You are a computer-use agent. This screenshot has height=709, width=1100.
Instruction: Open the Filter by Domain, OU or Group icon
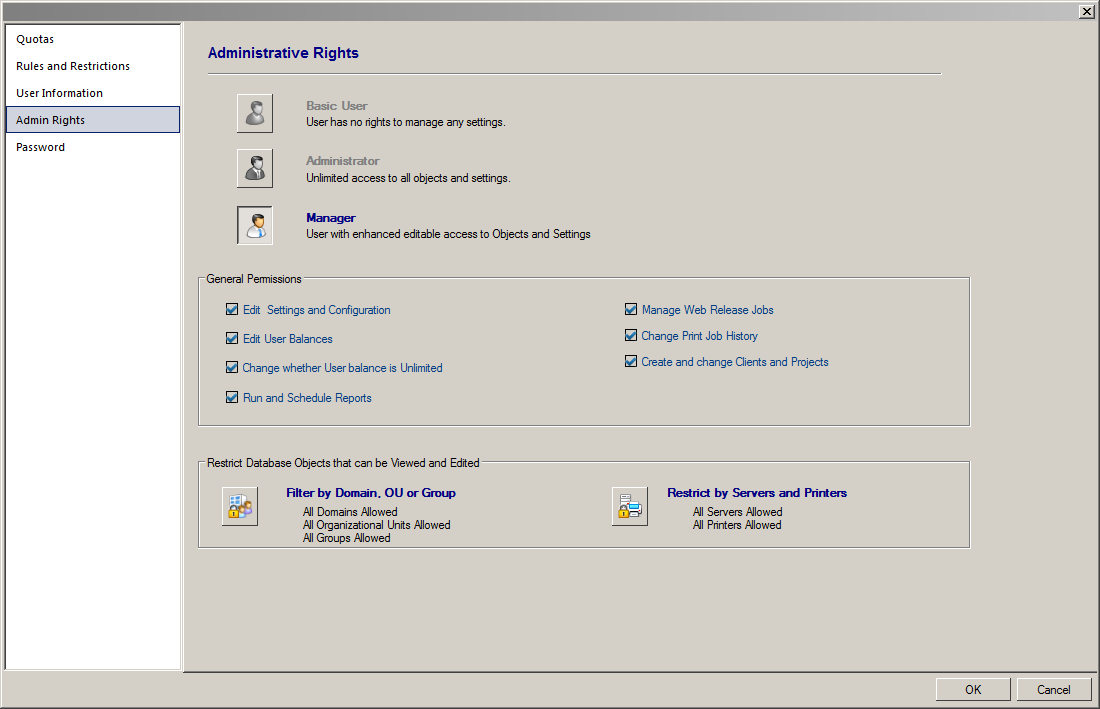[x=240, y=506]
